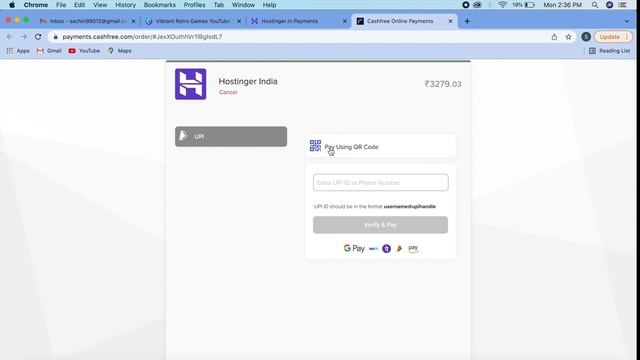Open the Apple menu
This screenshot has height=360, width=640.
pyautogui.click(x=12, y=5)
